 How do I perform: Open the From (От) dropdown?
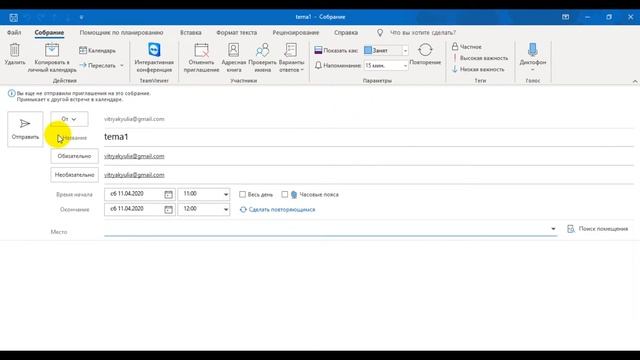point(69,119)
